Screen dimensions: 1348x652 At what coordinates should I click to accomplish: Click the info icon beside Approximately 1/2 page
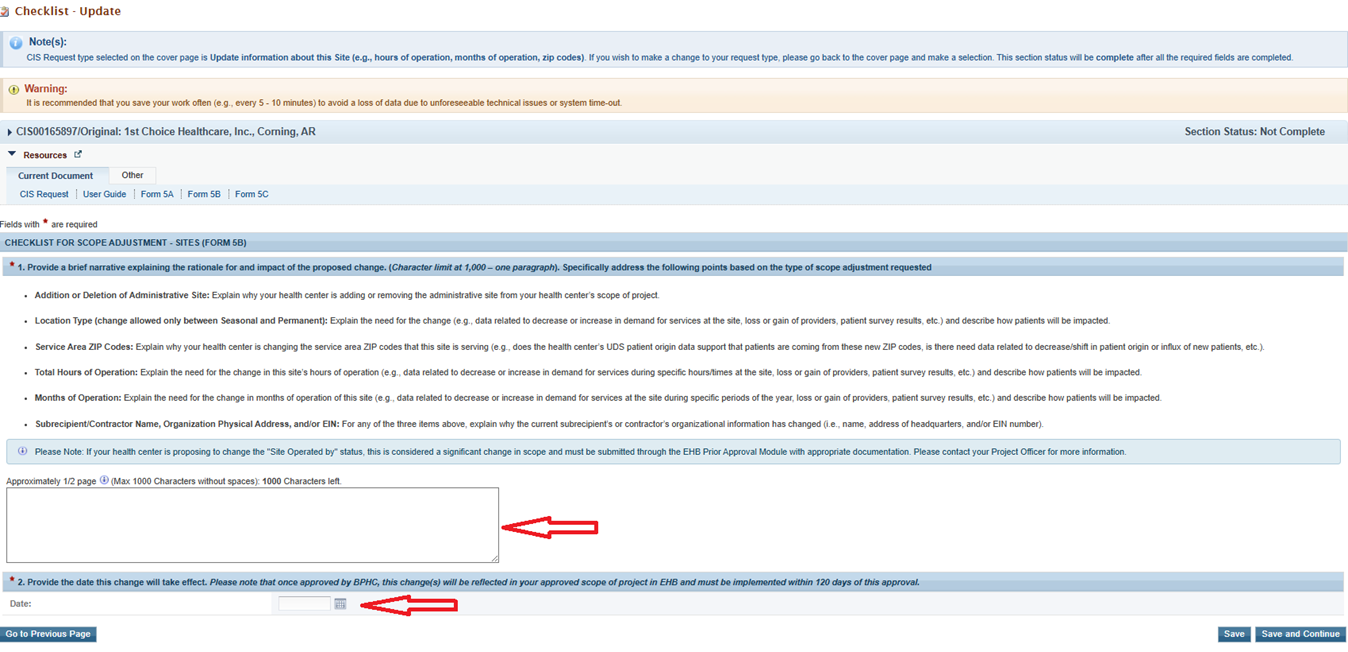104,481
